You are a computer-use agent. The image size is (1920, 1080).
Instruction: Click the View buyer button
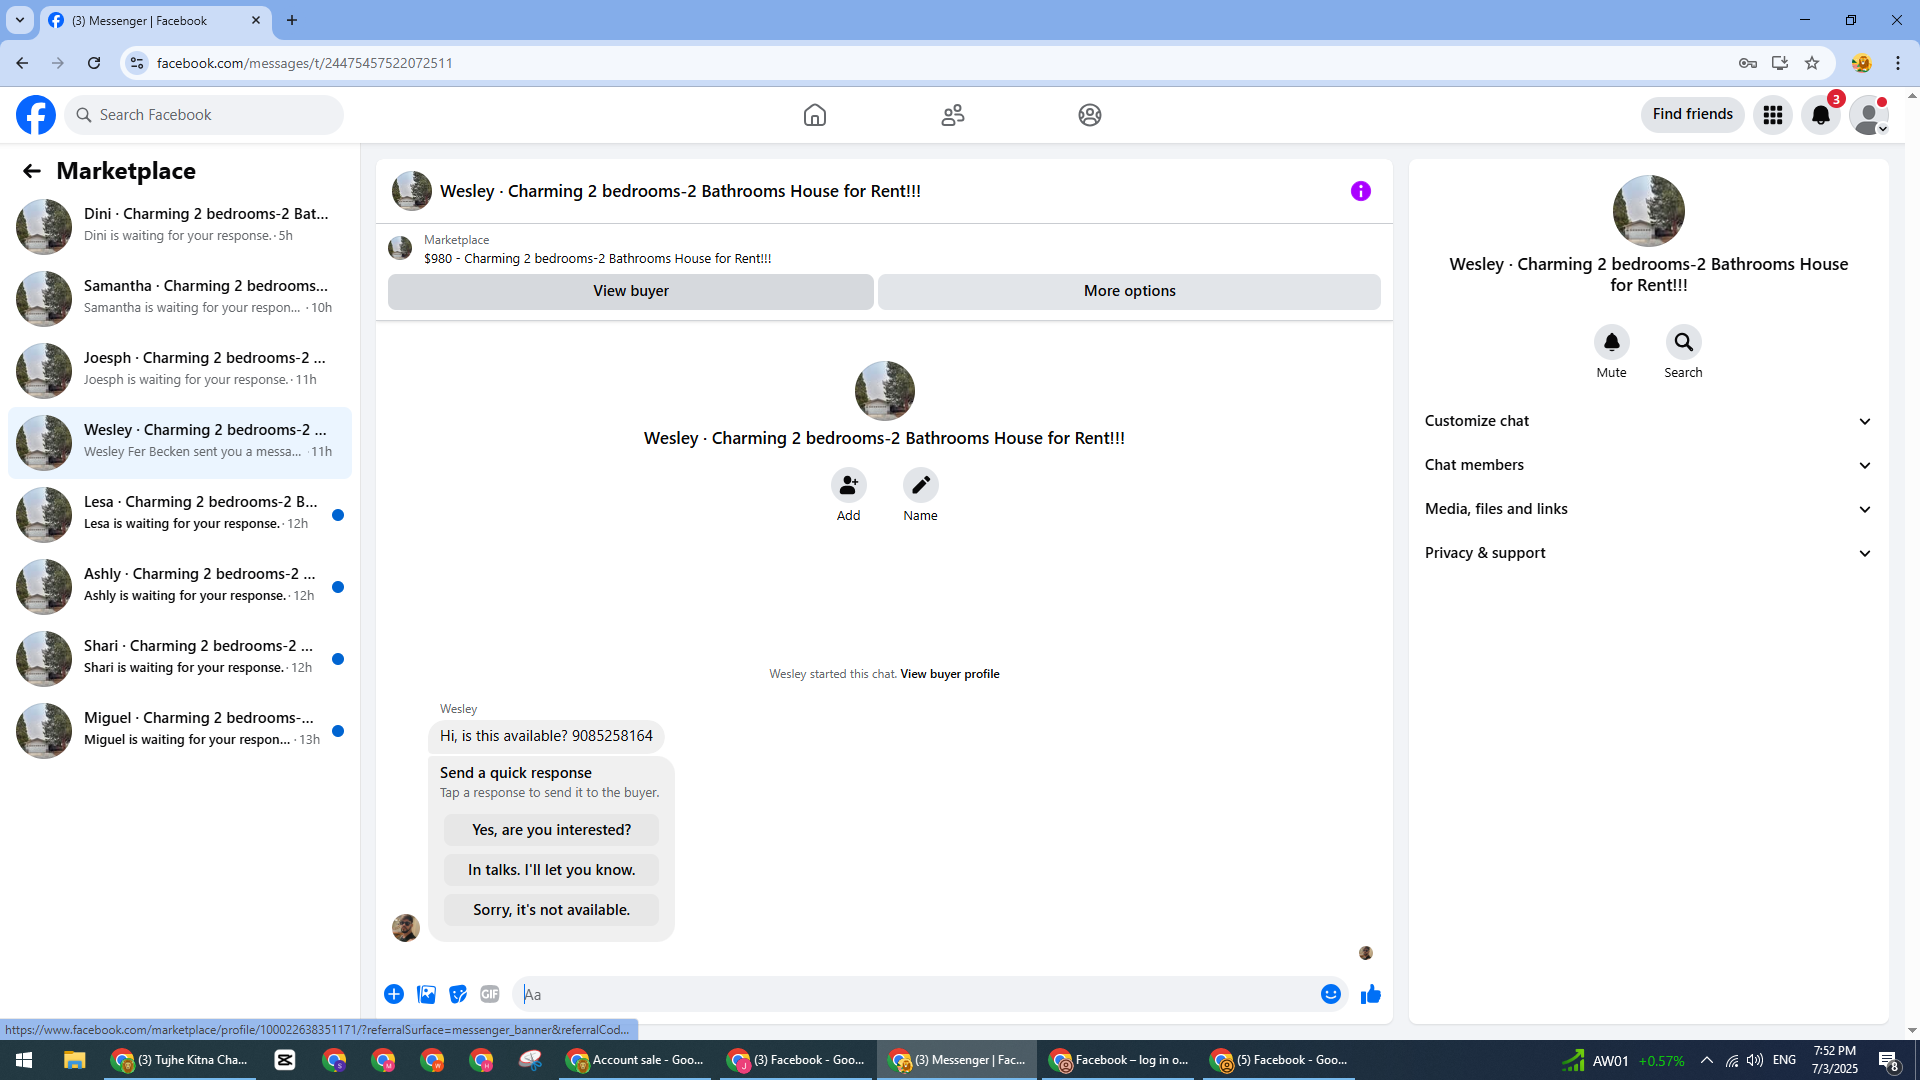pyautogui.click(x=630, y=291)
